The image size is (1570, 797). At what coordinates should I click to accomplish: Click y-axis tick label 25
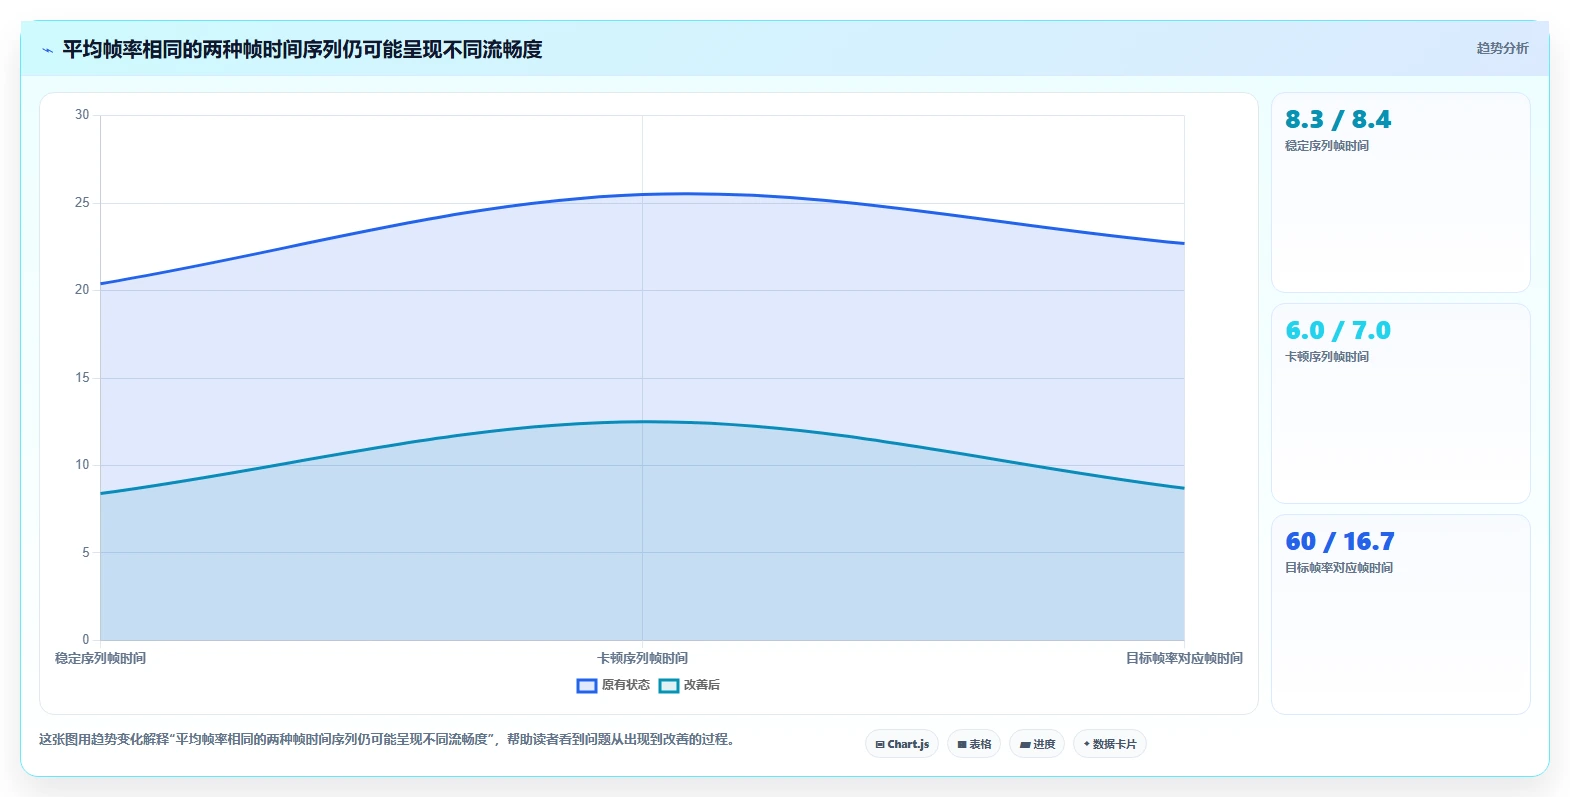(x=82, y=203)
